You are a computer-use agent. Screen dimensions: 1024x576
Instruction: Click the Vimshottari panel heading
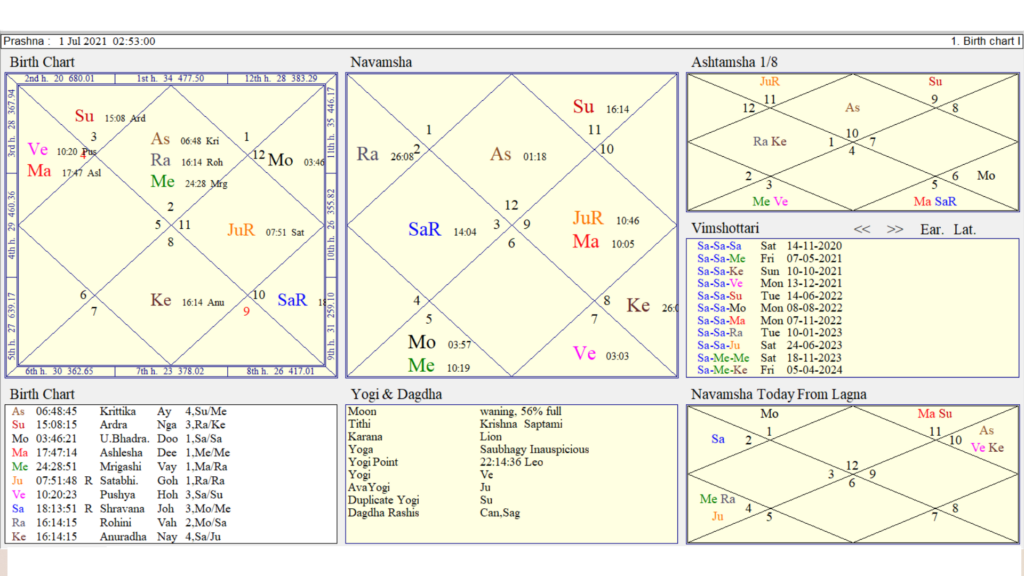[x=725, y=229]
